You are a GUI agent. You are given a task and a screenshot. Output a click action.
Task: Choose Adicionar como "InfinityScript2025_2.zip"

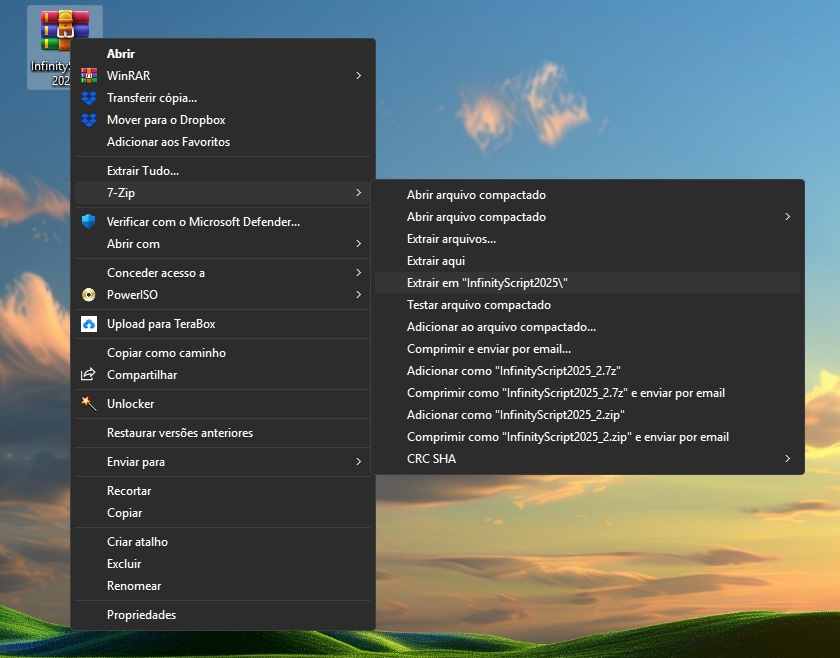click(x=516, y=415)
